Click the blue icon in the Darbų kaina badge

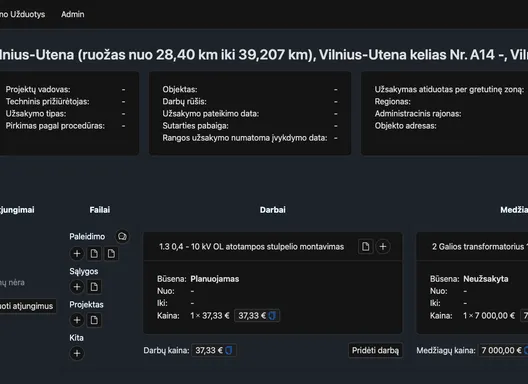(229, 350)
